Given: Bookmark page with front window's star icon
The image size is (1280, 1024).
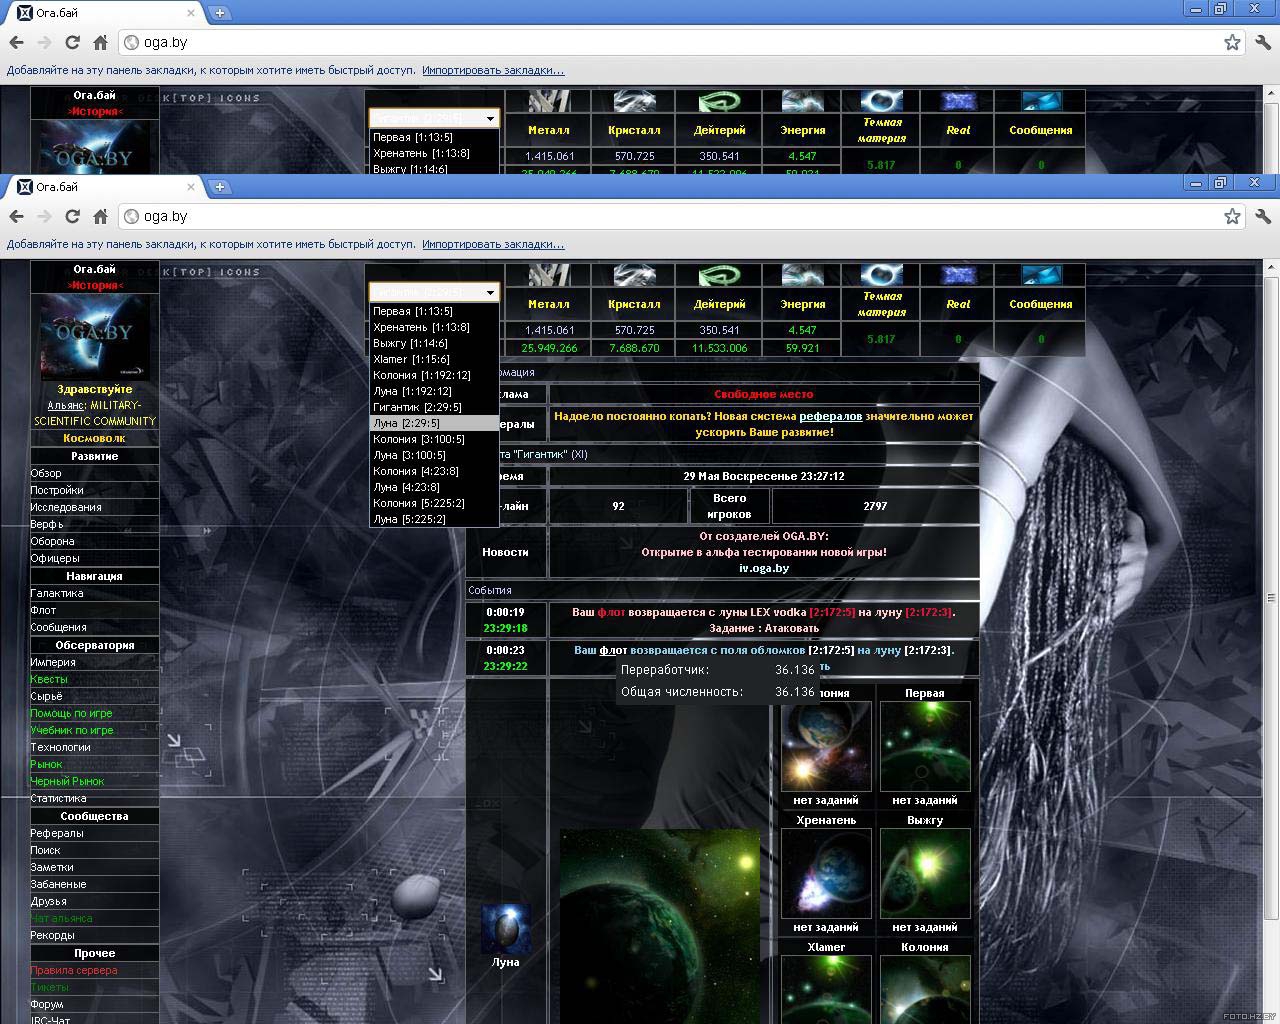Looking at the screenshot, I should [1232, 216].
